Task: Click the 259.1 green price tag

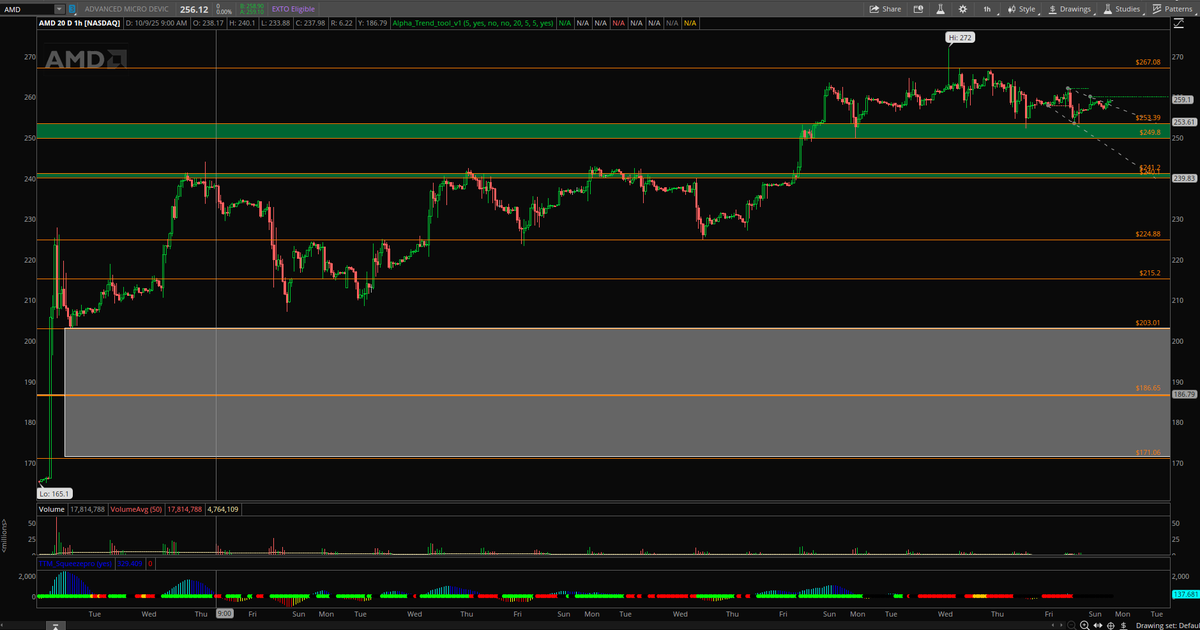Action: pyautogui.click(x=1183, y=100)
